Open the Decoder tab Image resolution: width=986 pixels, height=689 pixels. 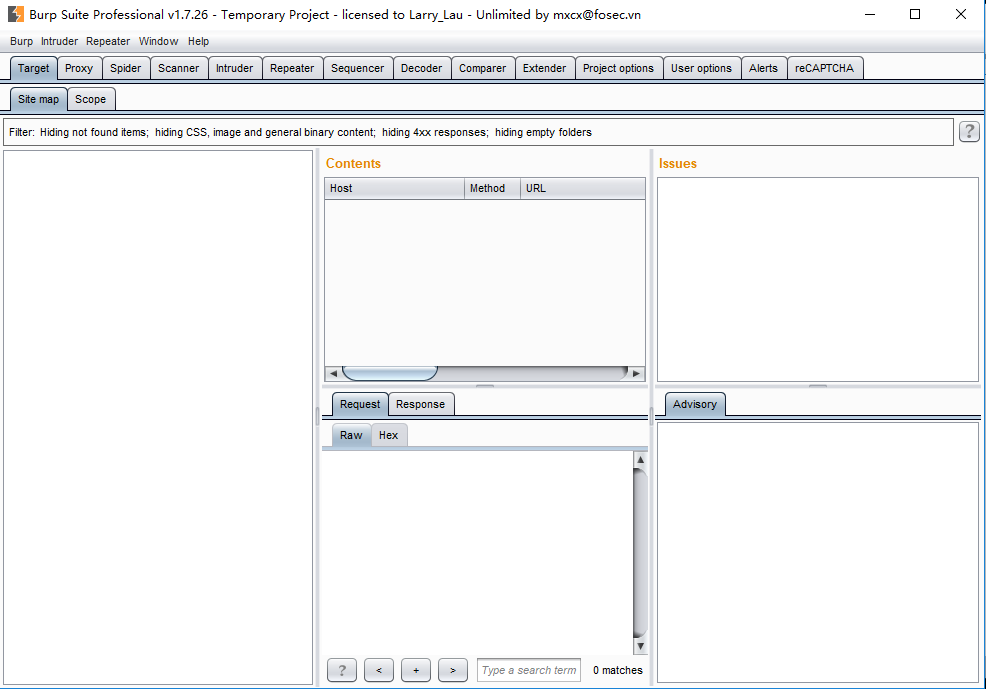point(421,68)
